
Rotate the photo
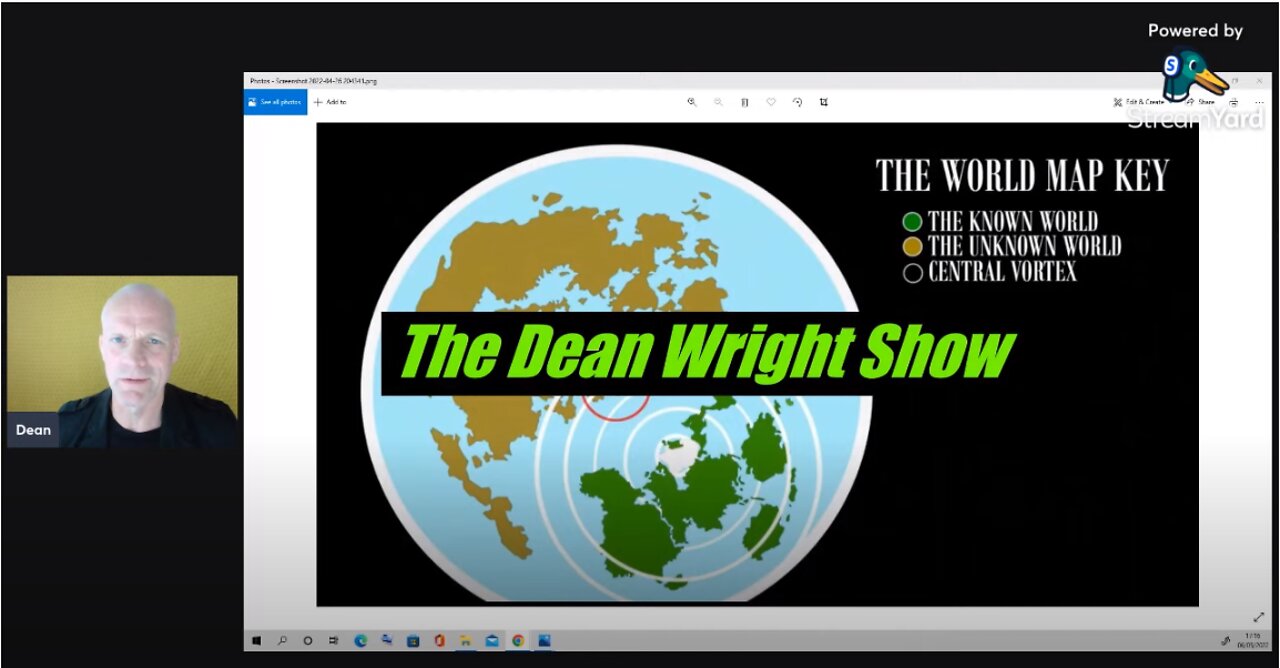pyautogui.click(x=797, y=102)
